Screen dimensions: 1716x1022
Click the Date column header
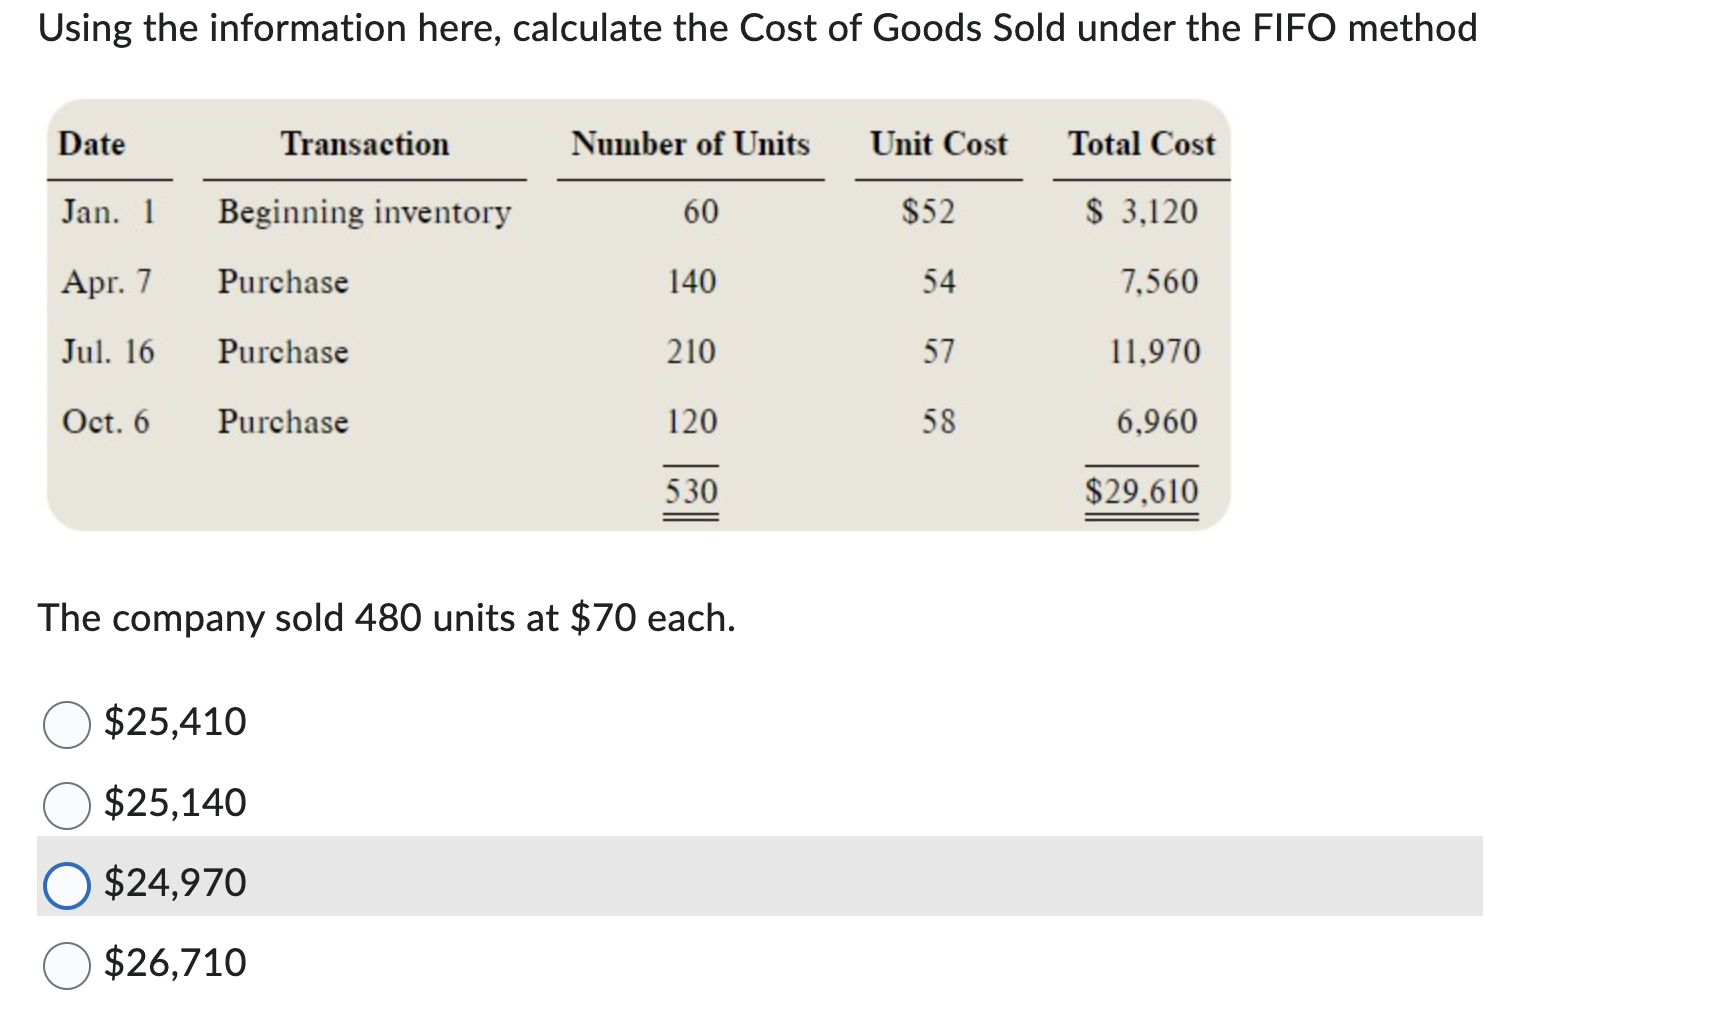point(91,144)
